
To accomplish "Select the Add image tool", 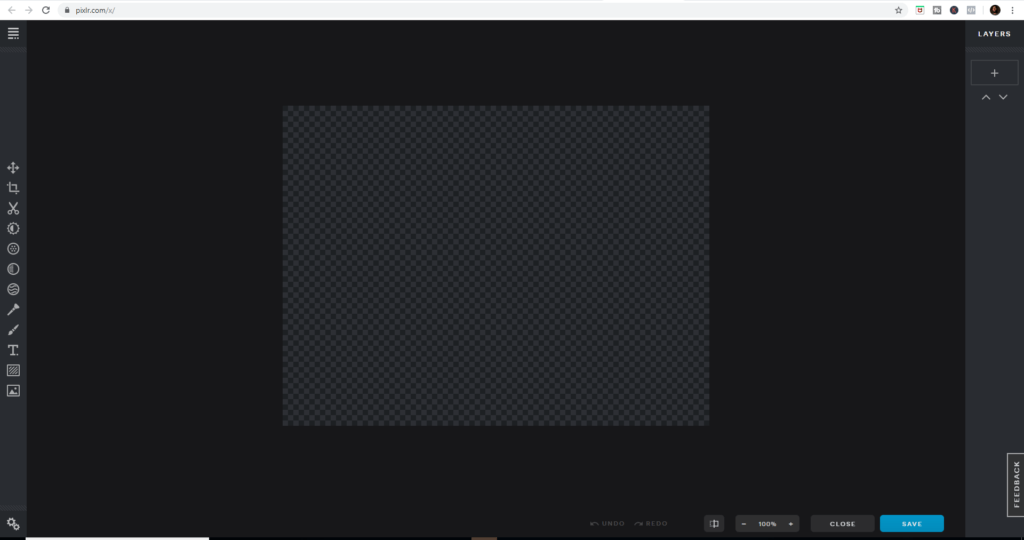I will coord(13,391).
